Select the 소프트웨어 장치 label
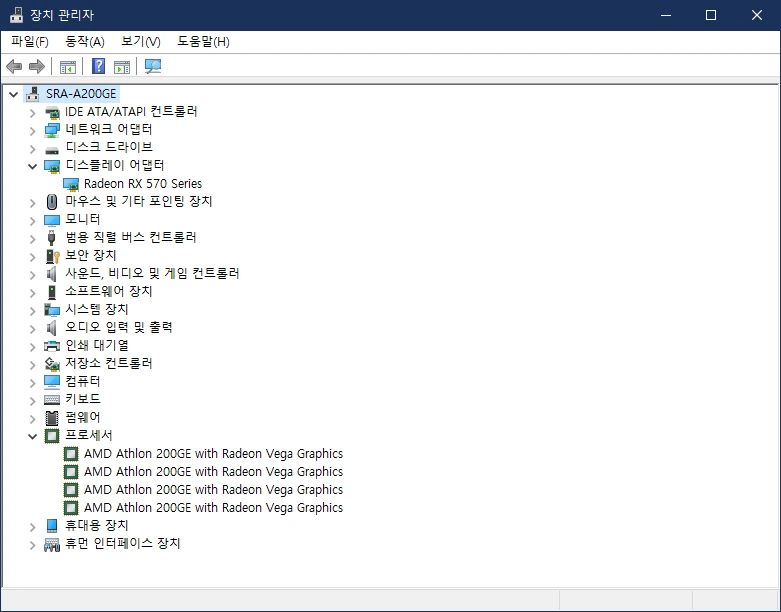The image size is (781, 612). (x=109, y=291)
